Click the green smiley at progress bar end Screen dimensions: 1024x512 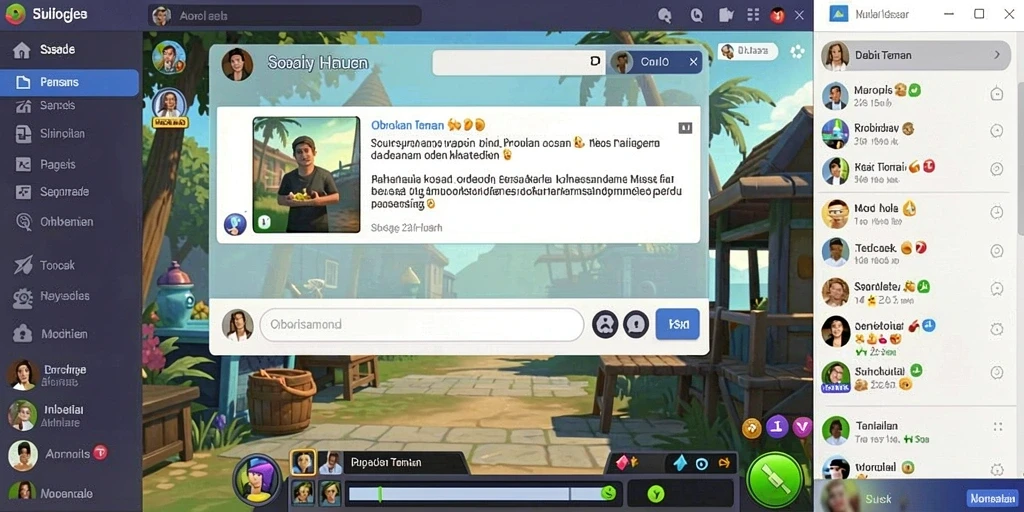click(608, 492)
